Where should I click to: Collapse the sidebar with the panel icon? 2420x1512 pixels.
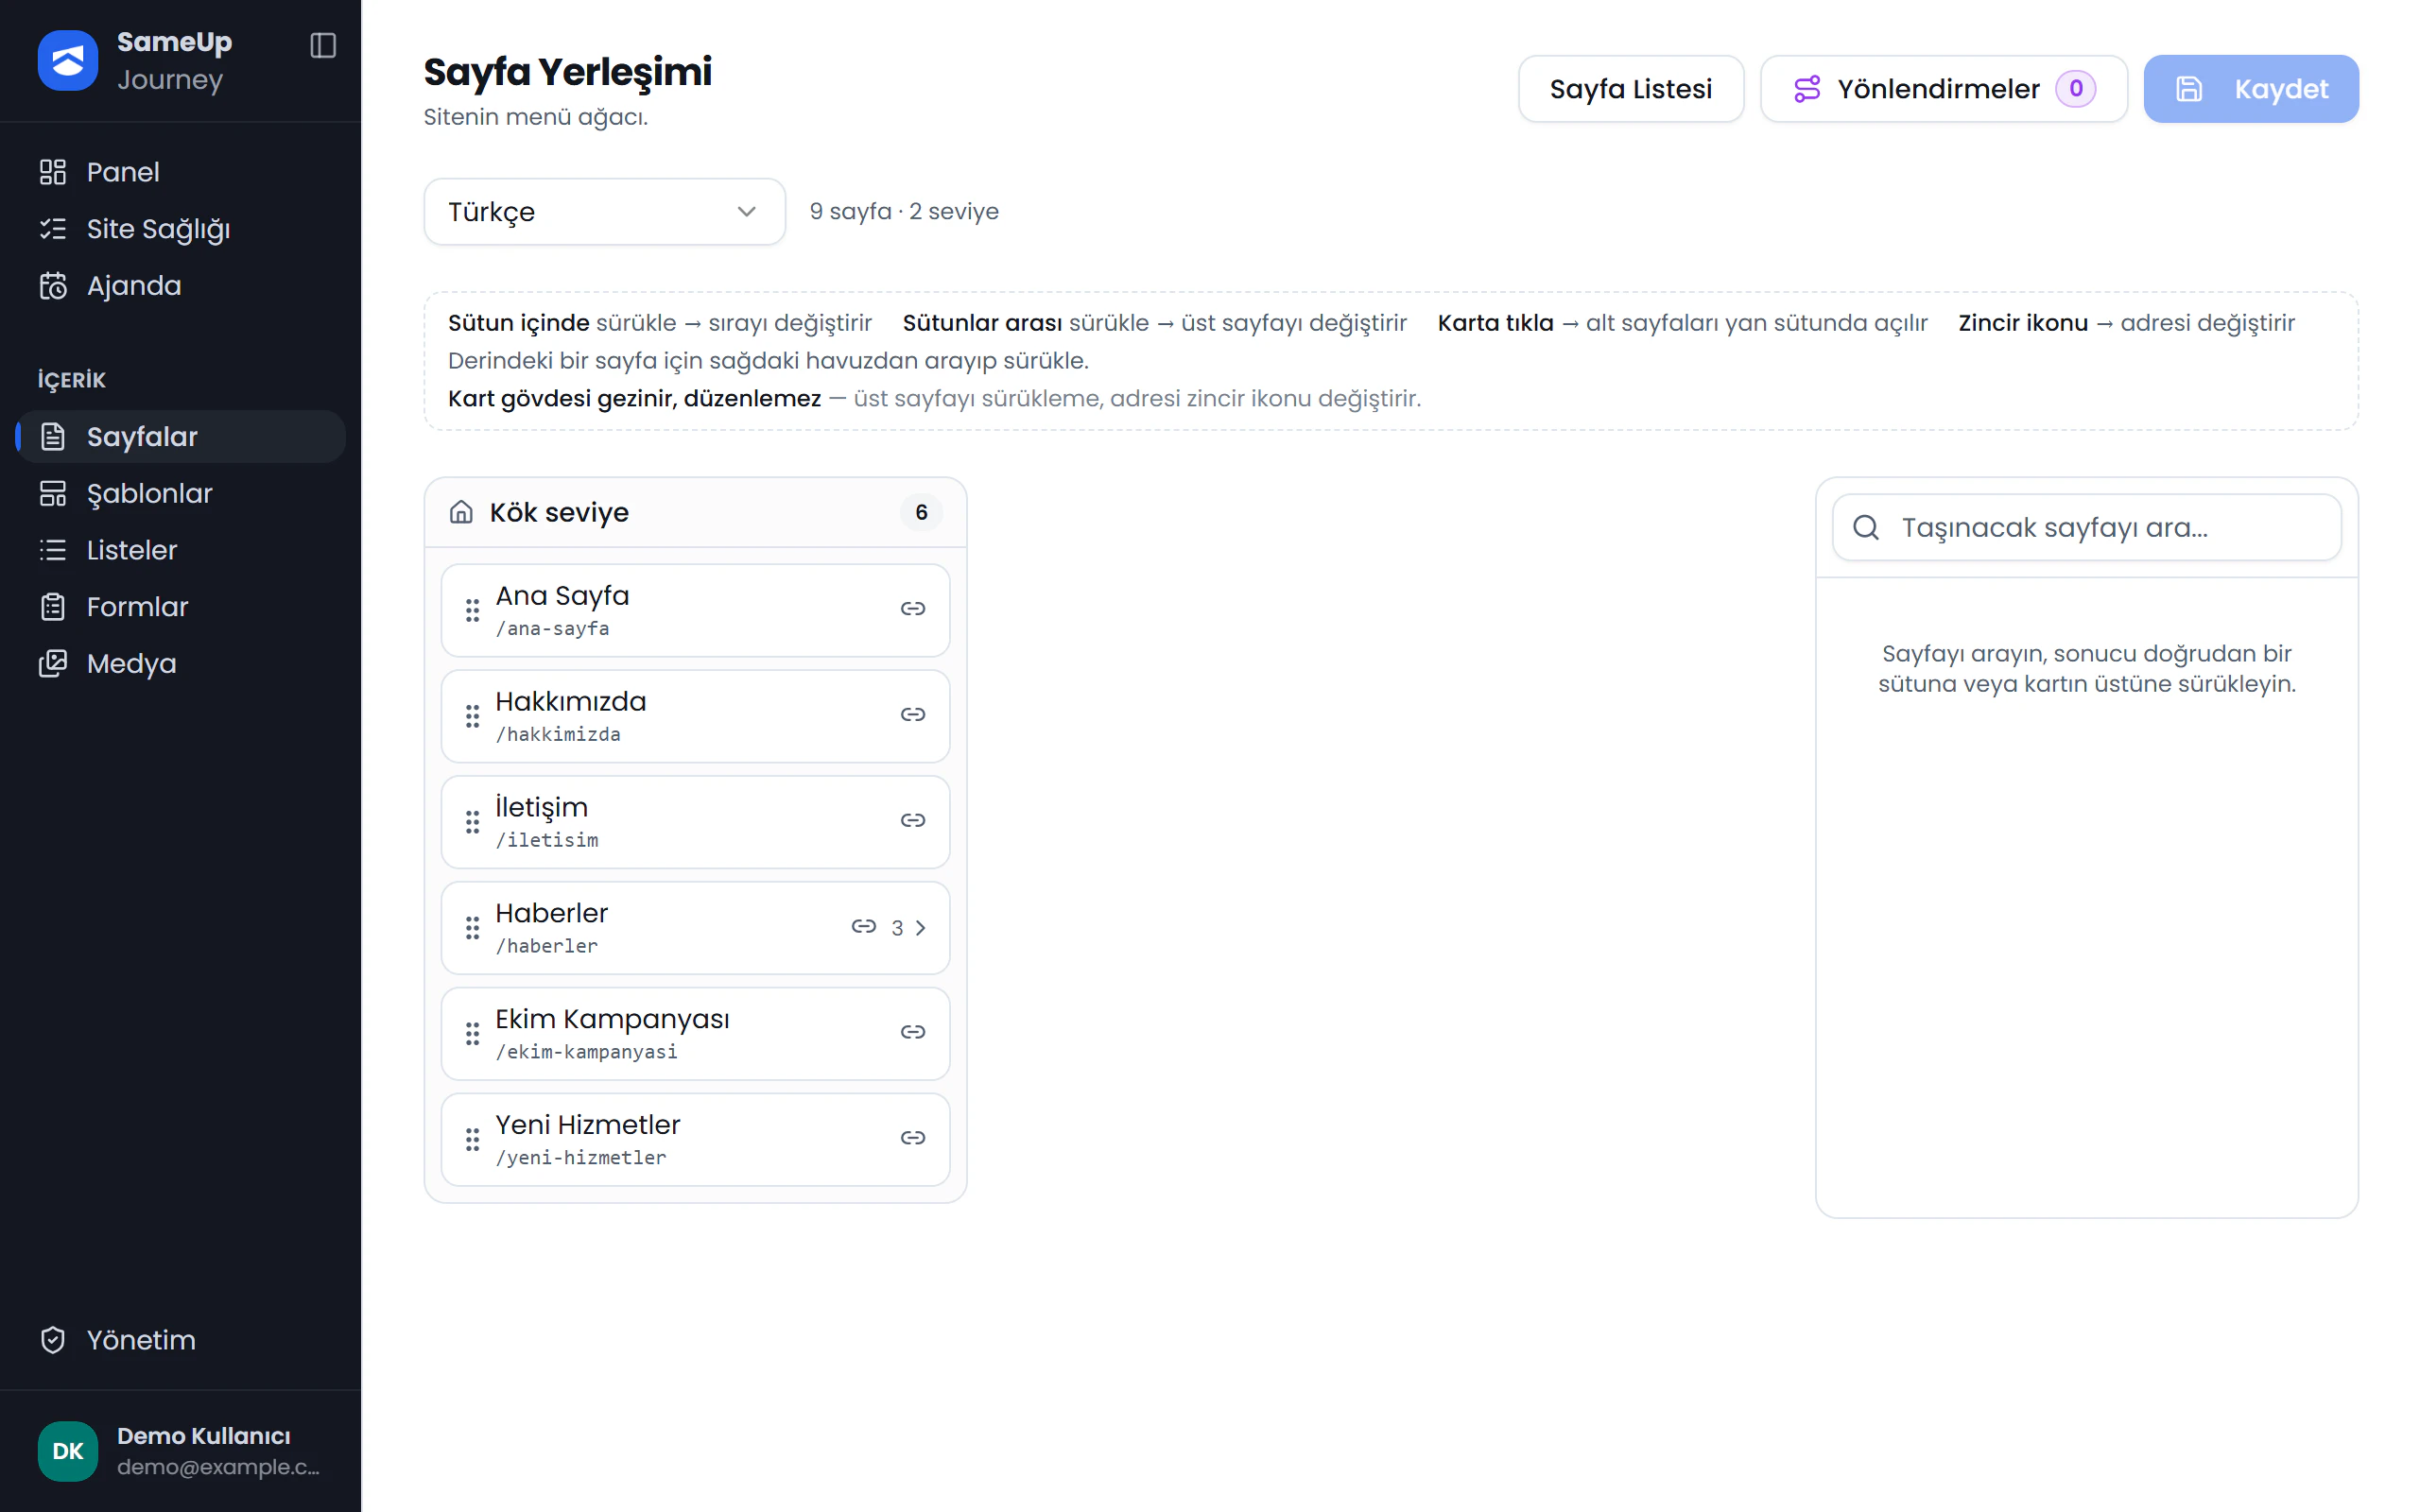click(x=323, y=45)
